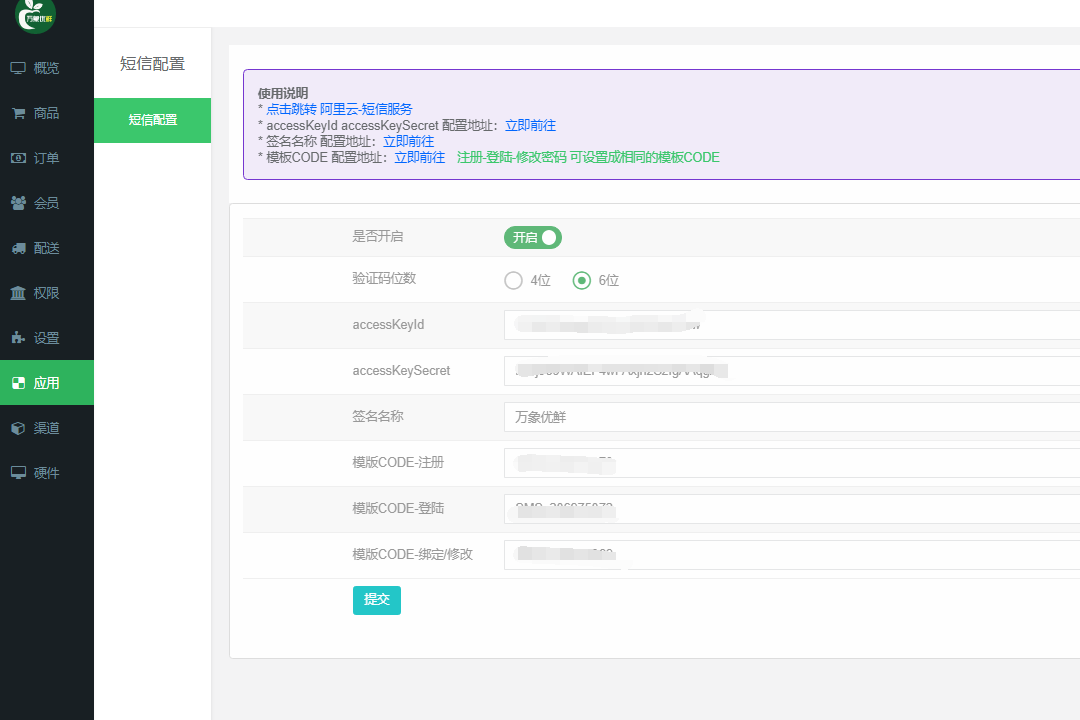Click 立即前往 link for 签名名称 config
This screenshot has width=1080, height=720.
click(x=408, y=141)
